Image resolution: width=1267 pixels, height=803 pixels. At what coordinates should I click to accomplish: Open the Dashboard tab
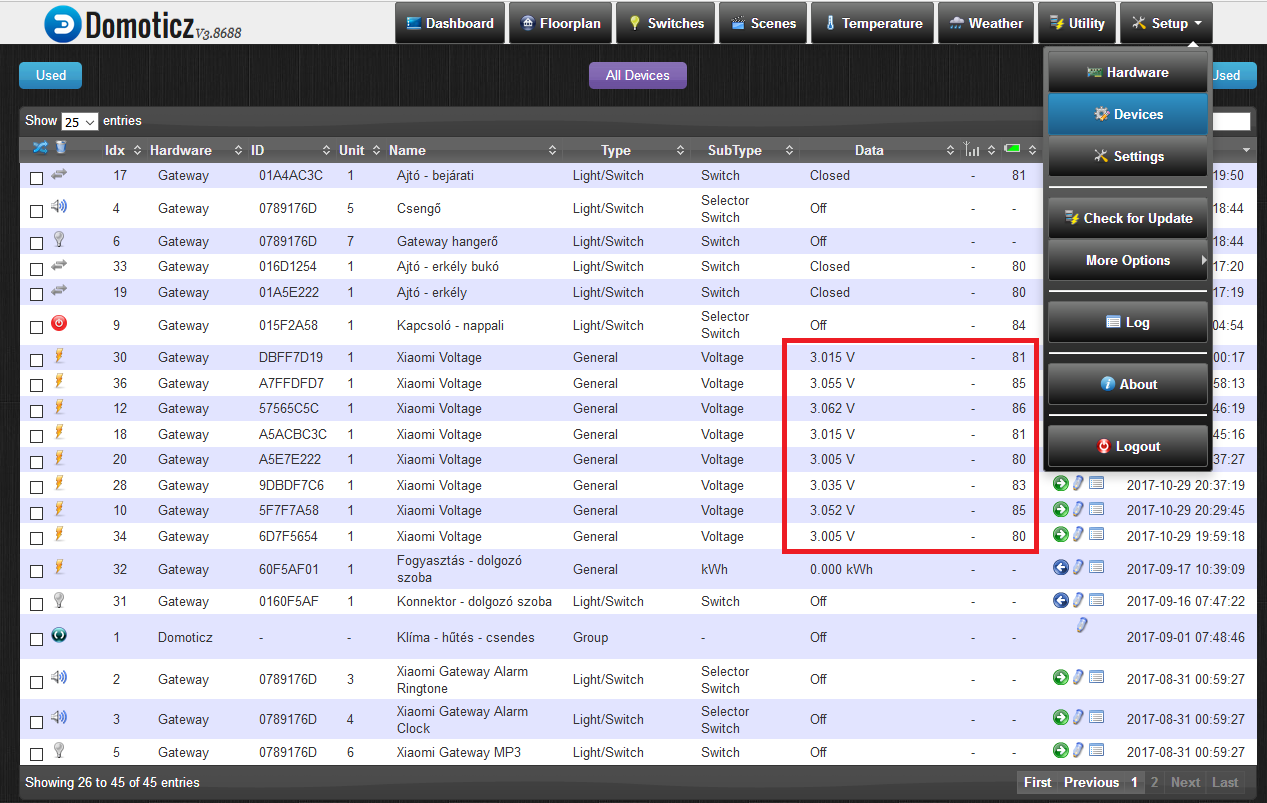tap(449, 23)
